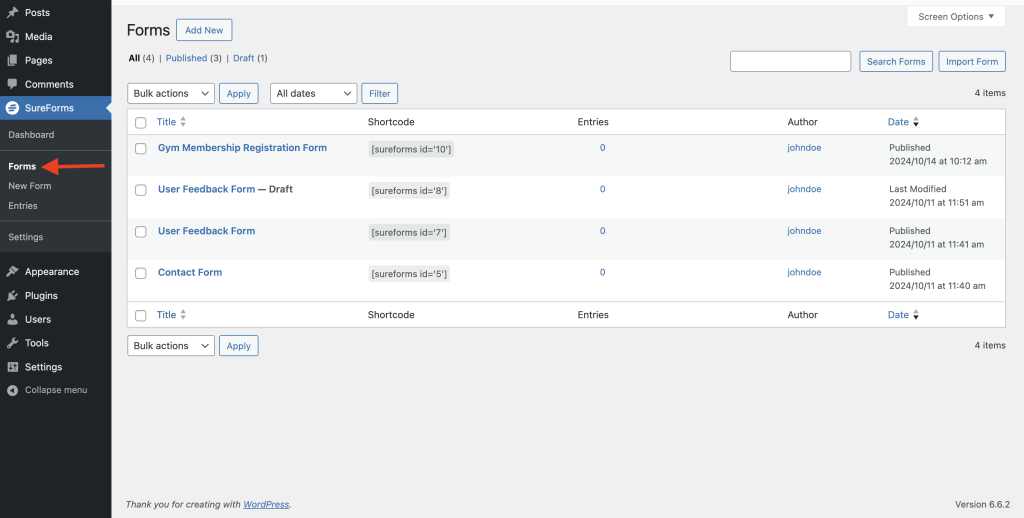Click the SureForms logo icon
The height and width of the screenshot is (518, 1024).
(12, 108)
